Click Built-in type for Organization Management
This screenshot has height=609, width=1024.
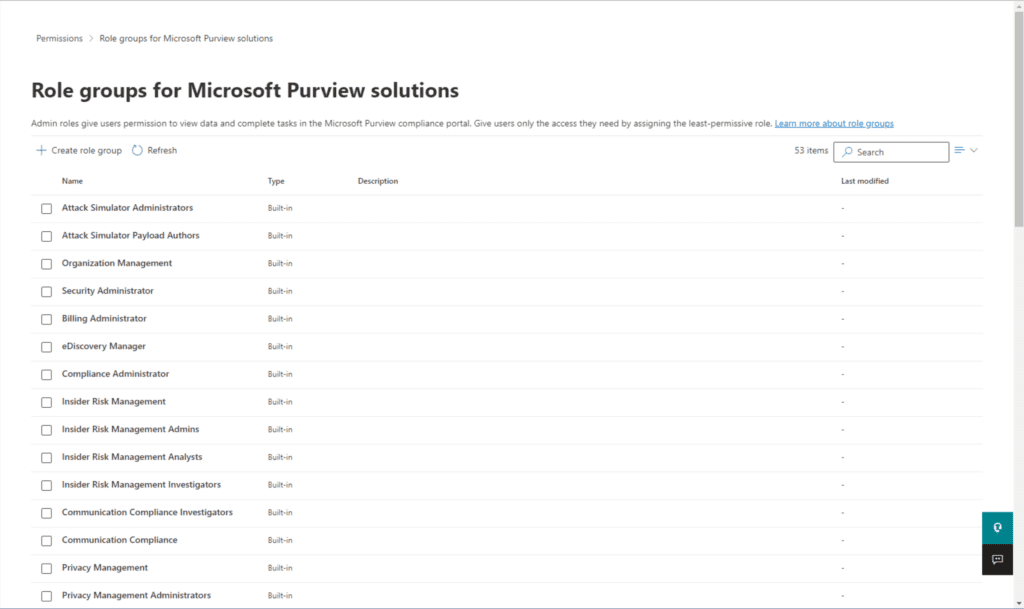point(280,264)
